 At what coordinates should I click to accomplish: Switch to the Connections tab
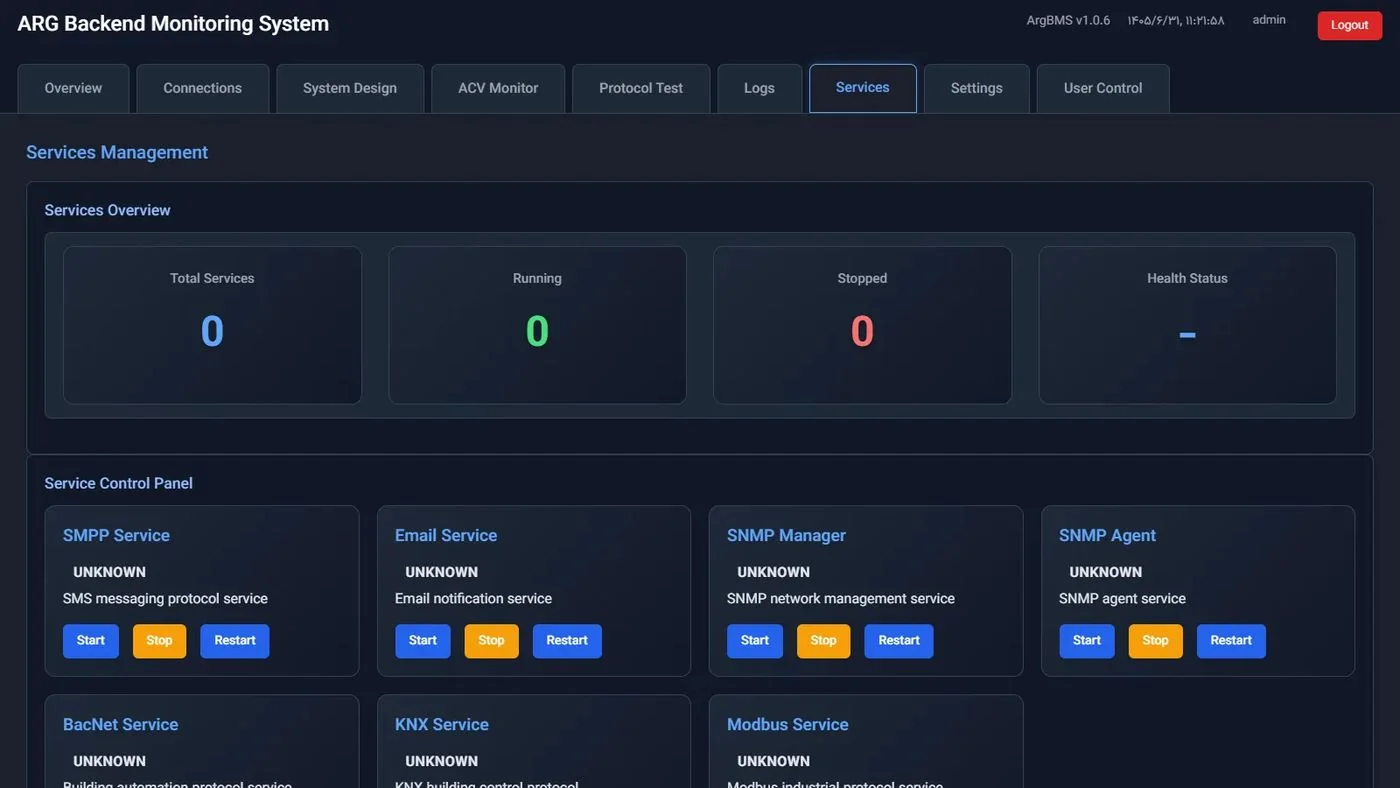203,88
